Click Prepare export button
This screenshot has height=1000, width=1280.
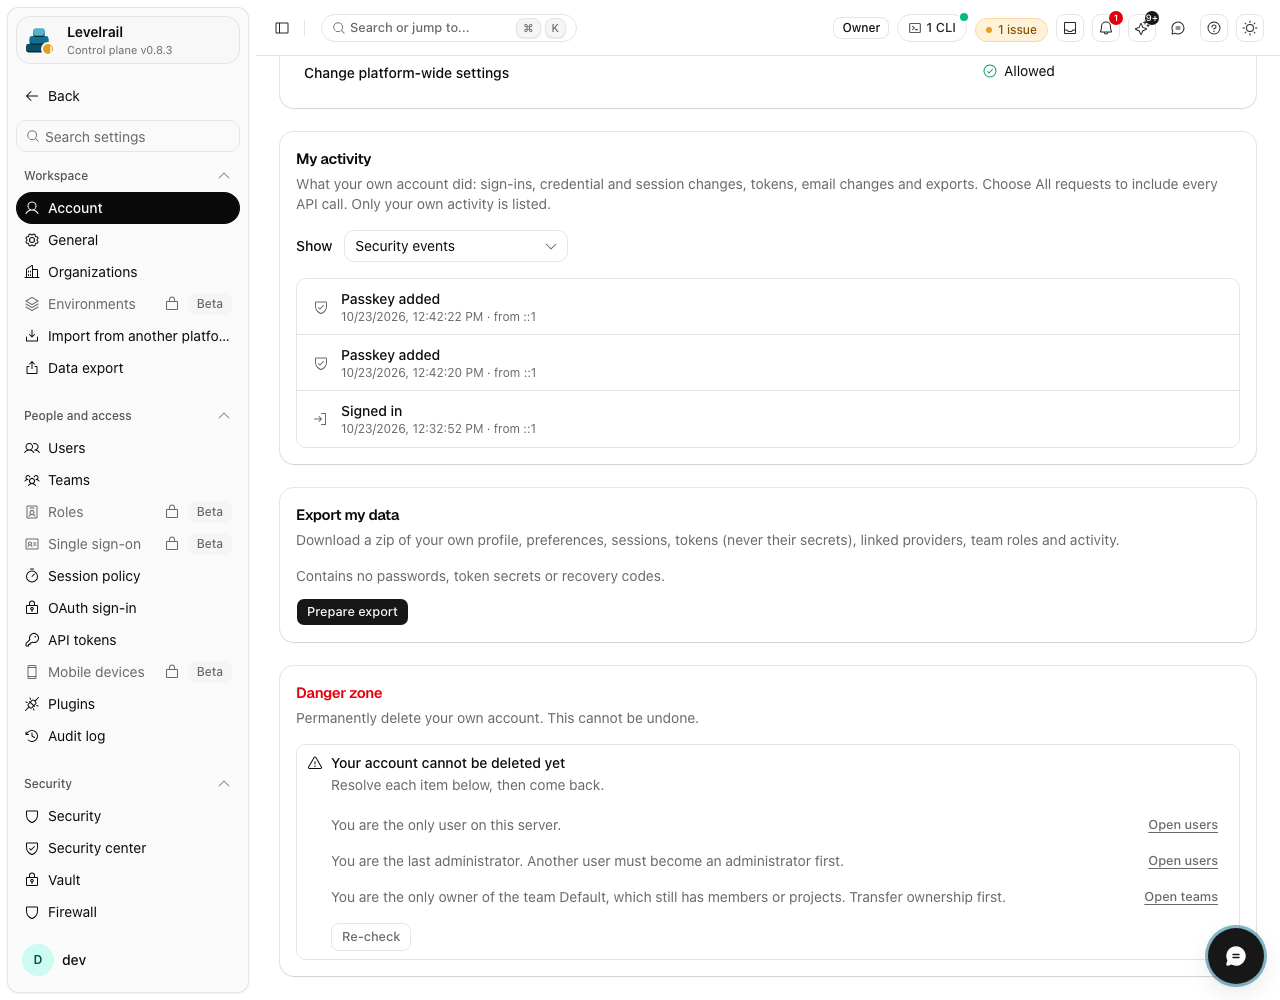pyautogui.click(x=352, y=612)
